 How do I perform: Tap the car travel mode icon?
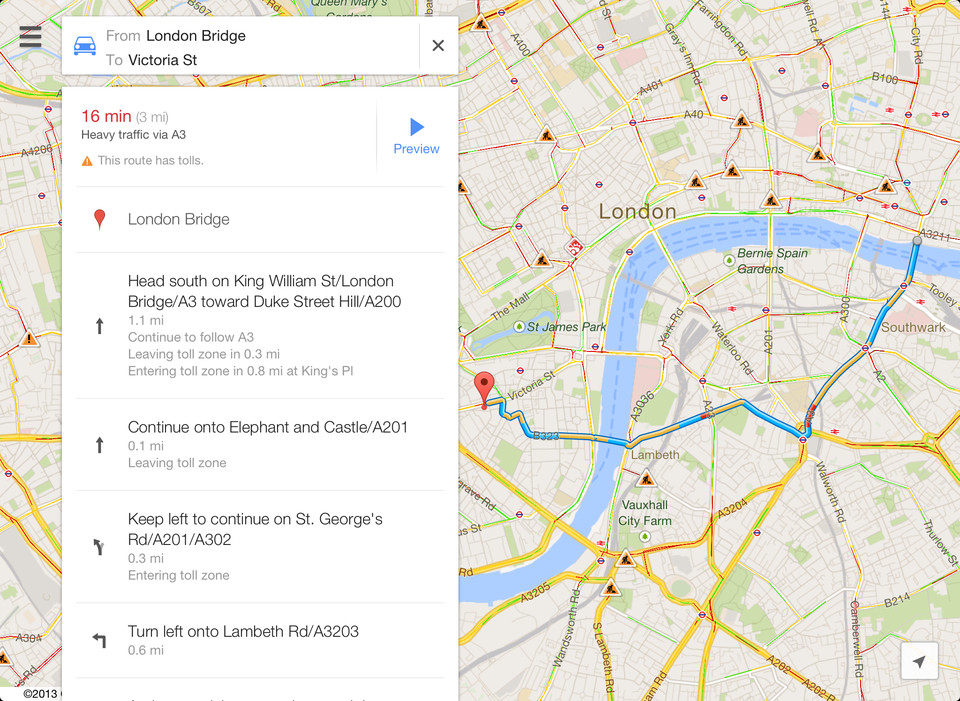84,46
